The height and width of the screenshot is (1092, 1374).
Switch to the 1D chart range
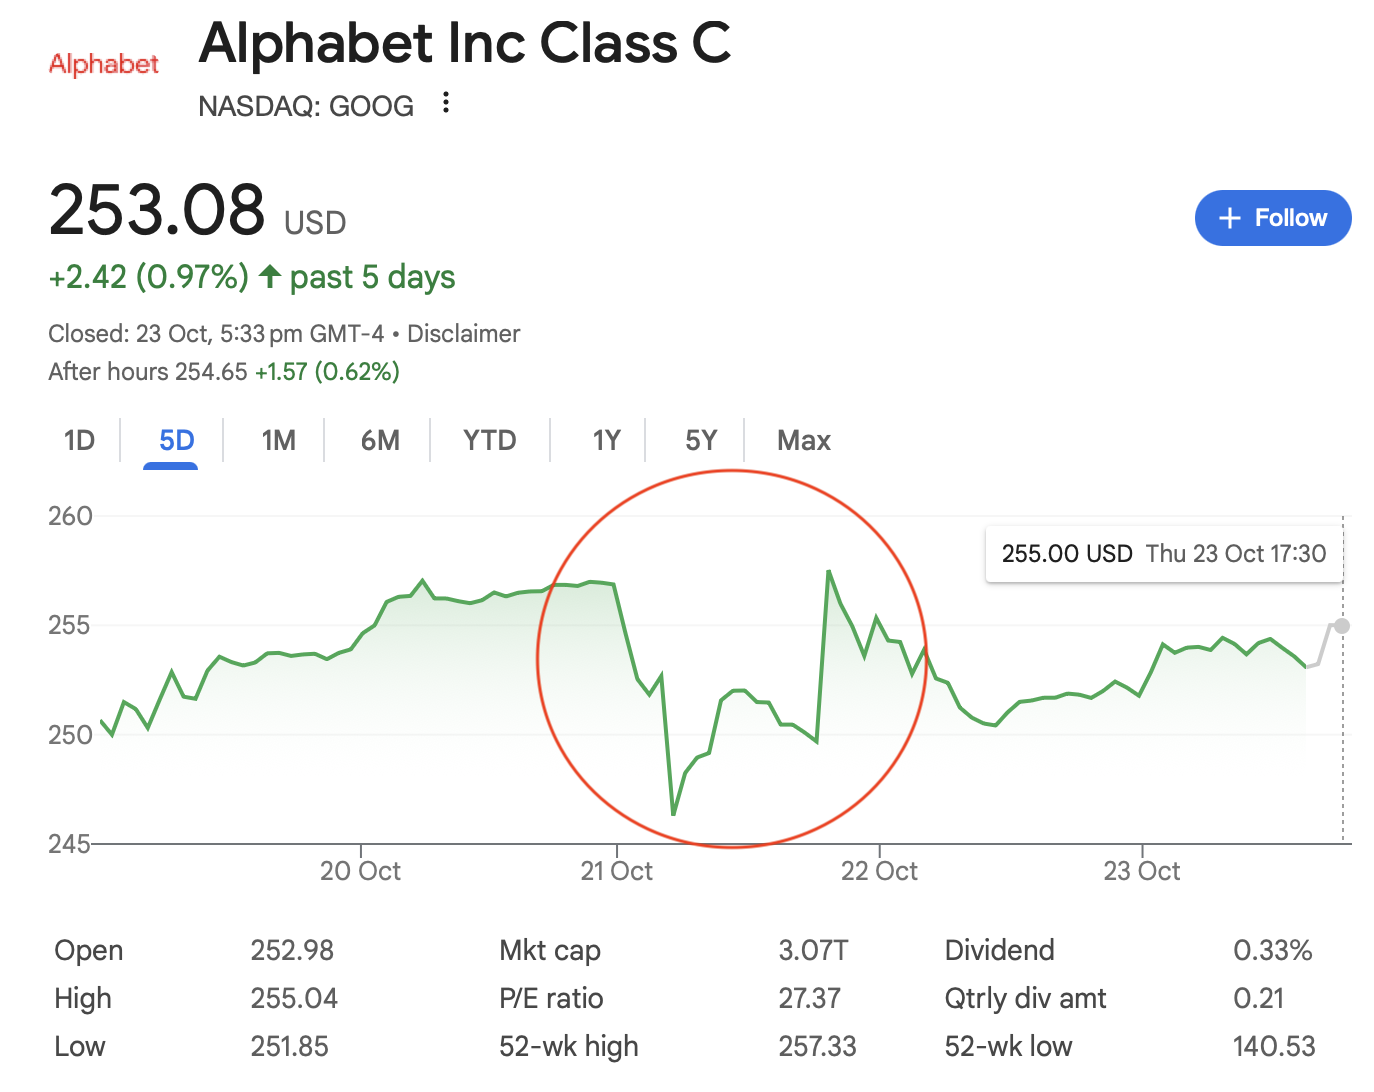tap(79, 441)
